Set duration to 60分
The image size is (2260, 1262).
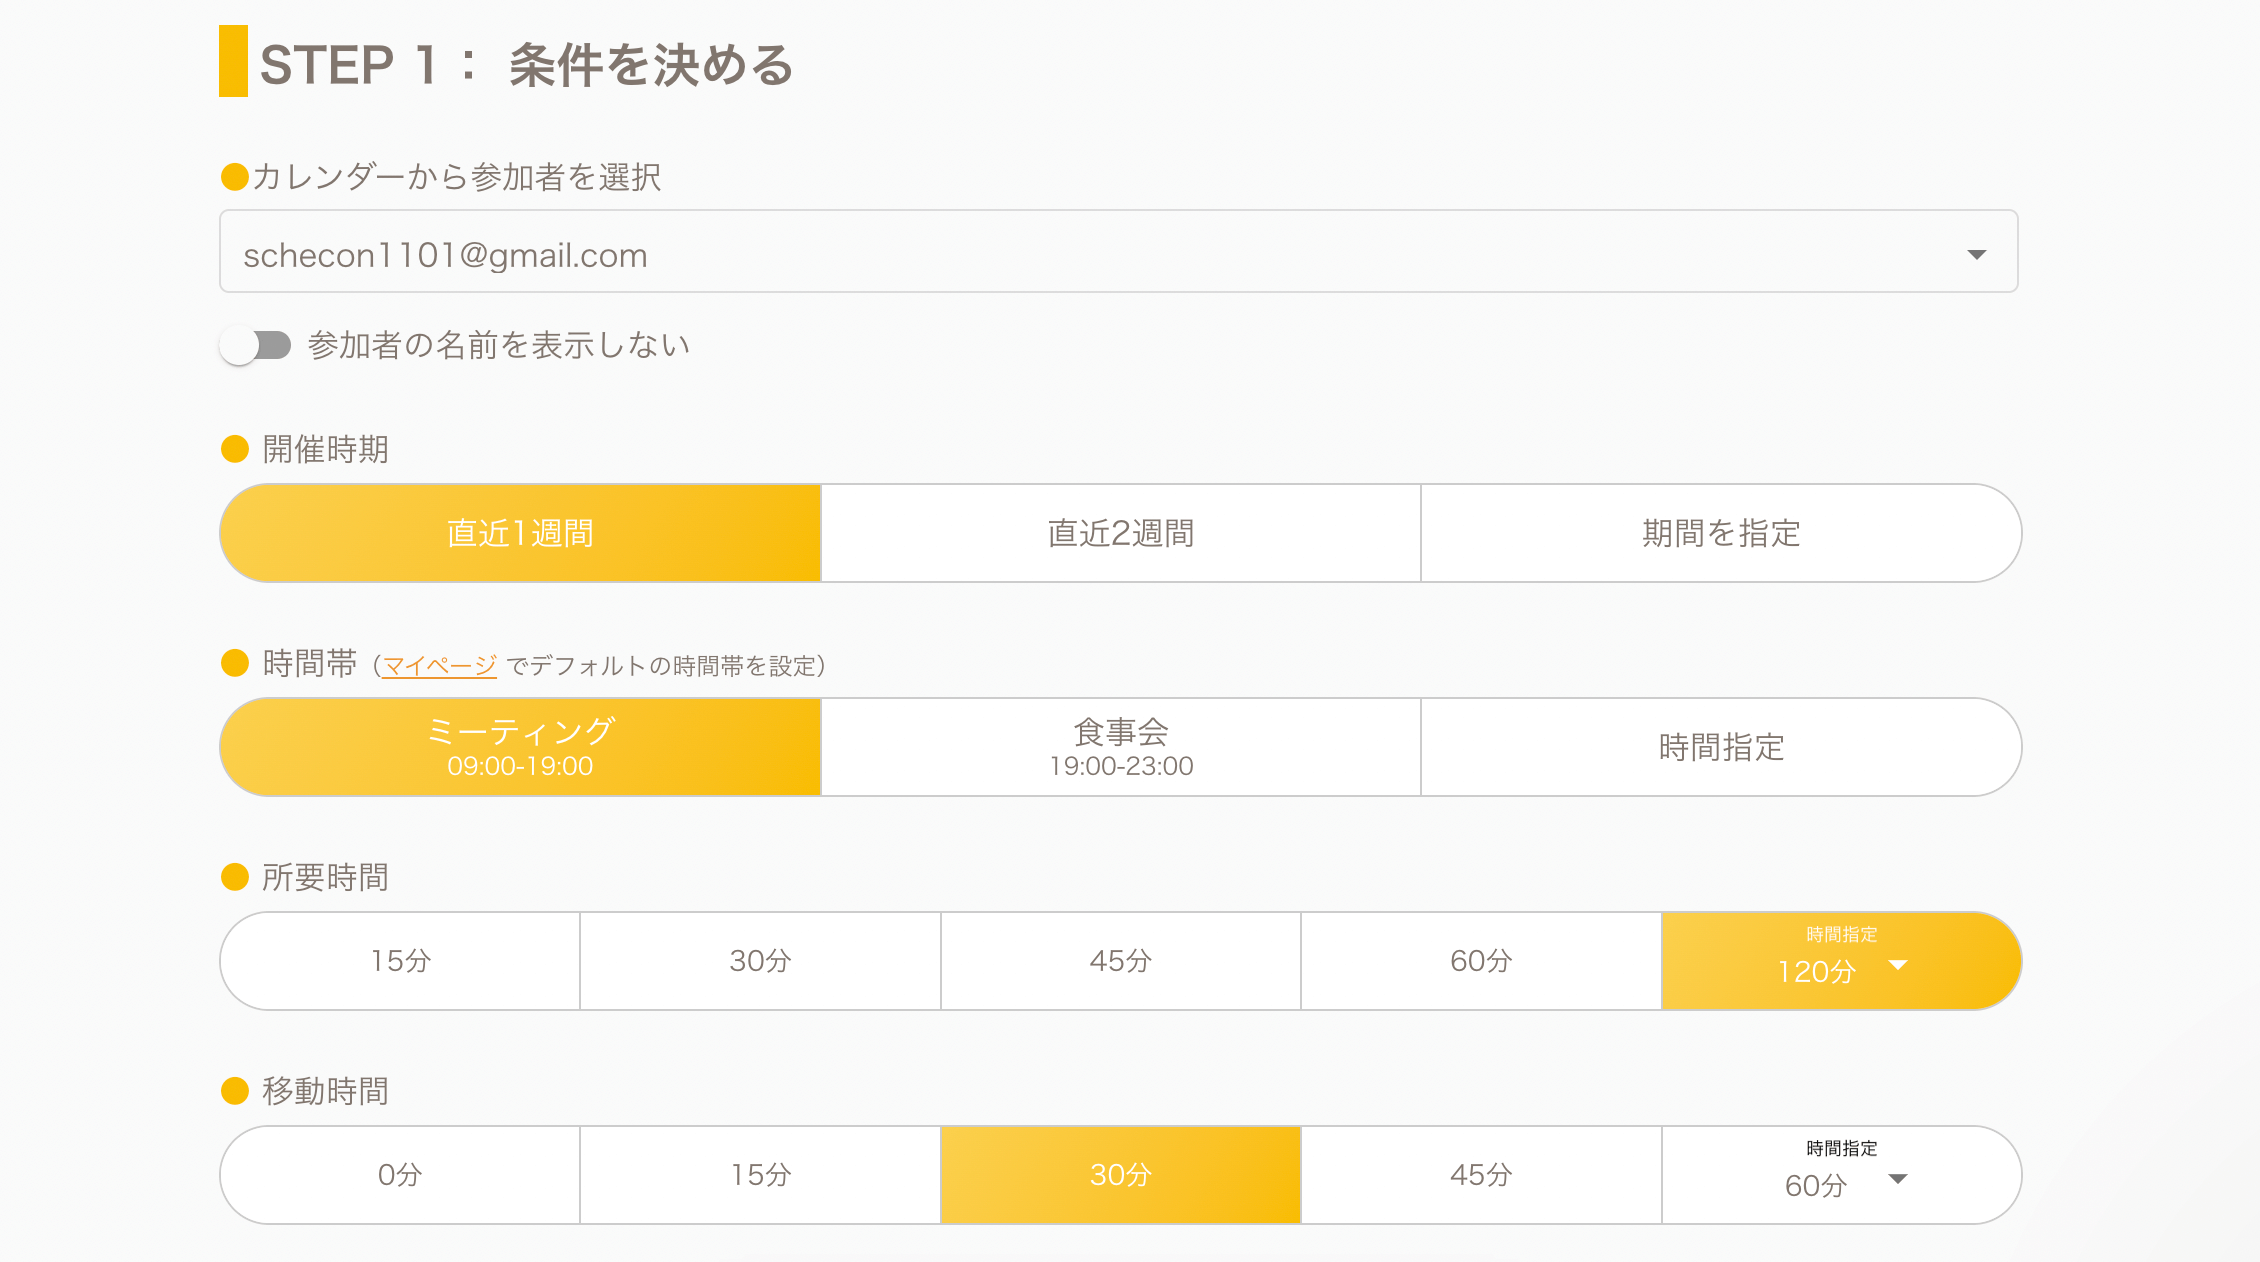pos(1480,961)
